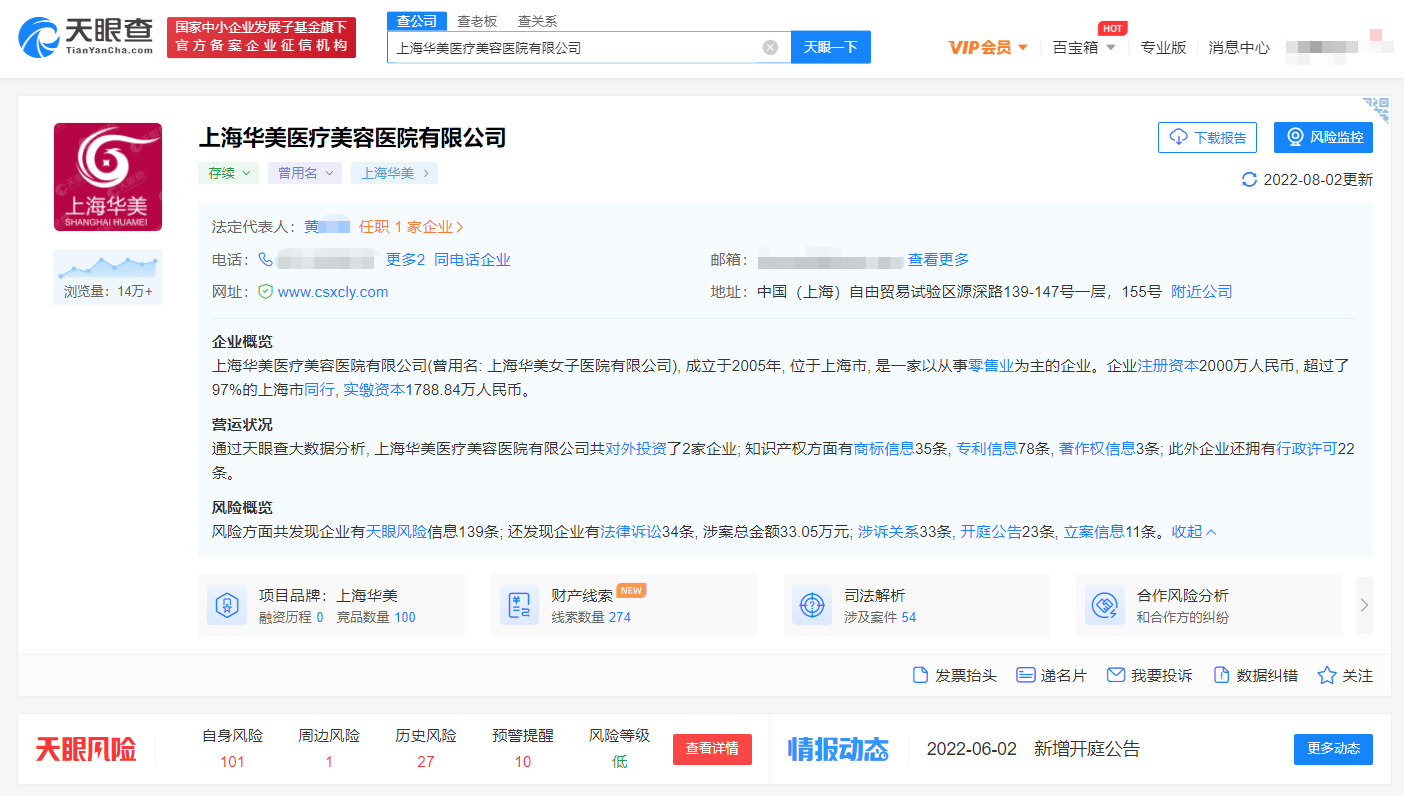The image size is (1404, 796).
Task: Open 任职 1 家企业 link
Action: [411, 227]
